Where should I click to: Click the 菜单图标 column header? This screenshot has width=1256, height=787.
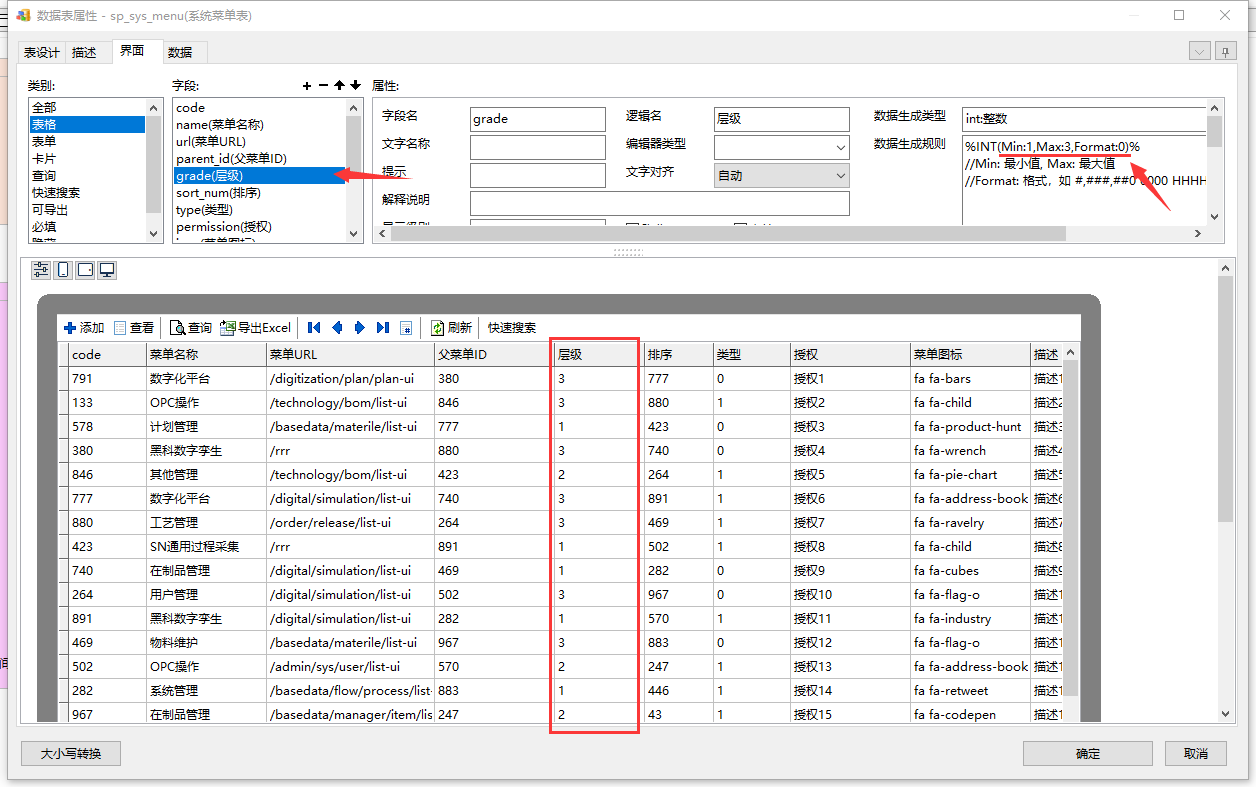(970, 354)
